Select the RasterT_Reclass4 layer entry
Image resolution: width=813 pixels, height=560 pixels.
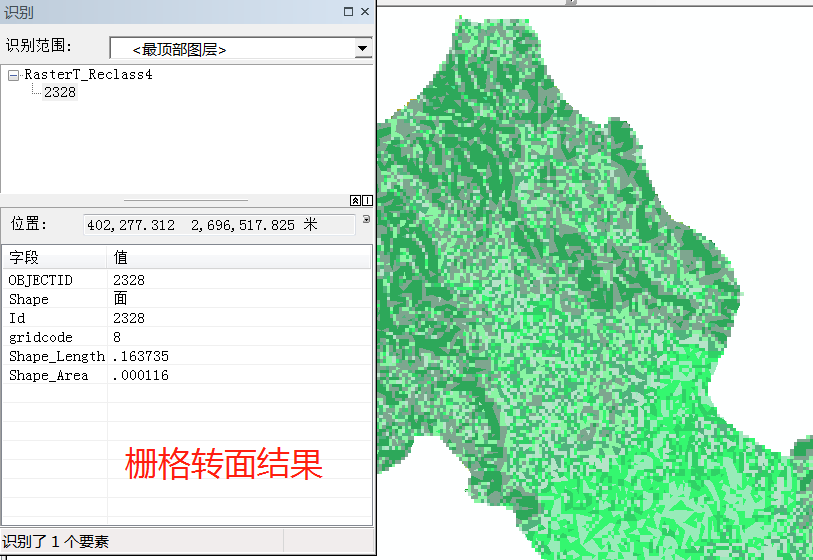[x=88, y=75]
